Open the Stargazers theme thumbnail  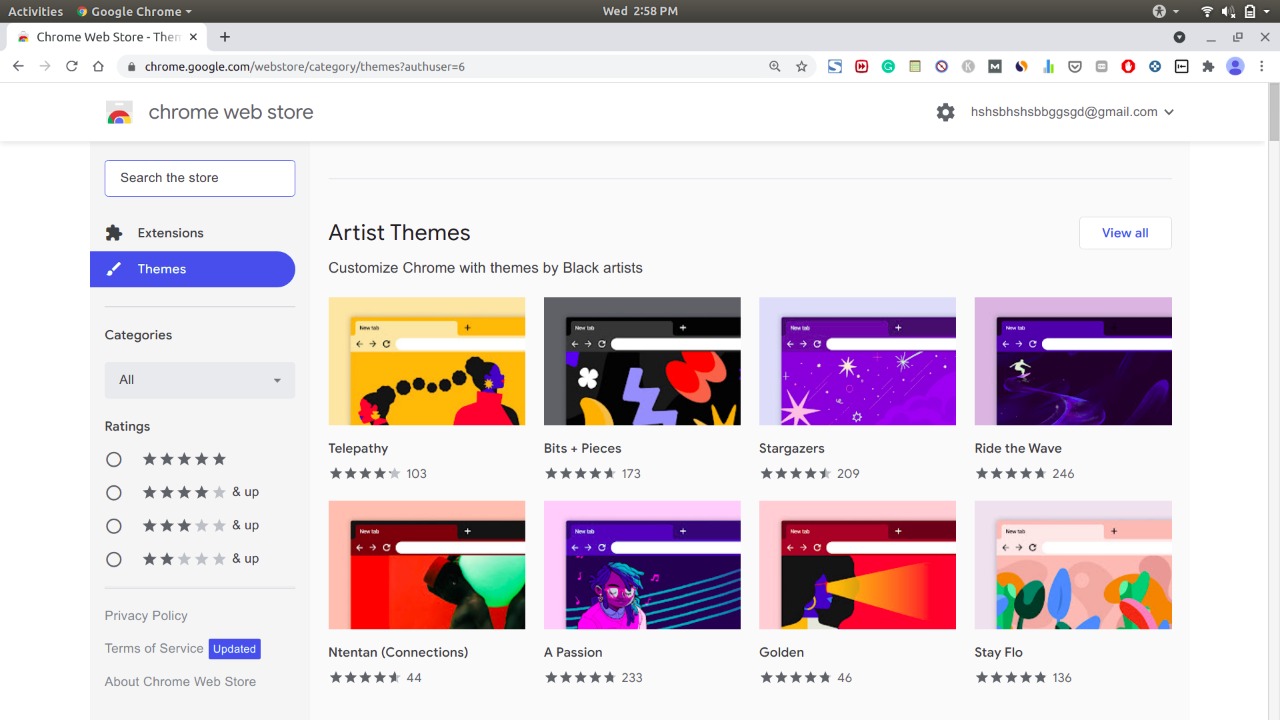858,361
